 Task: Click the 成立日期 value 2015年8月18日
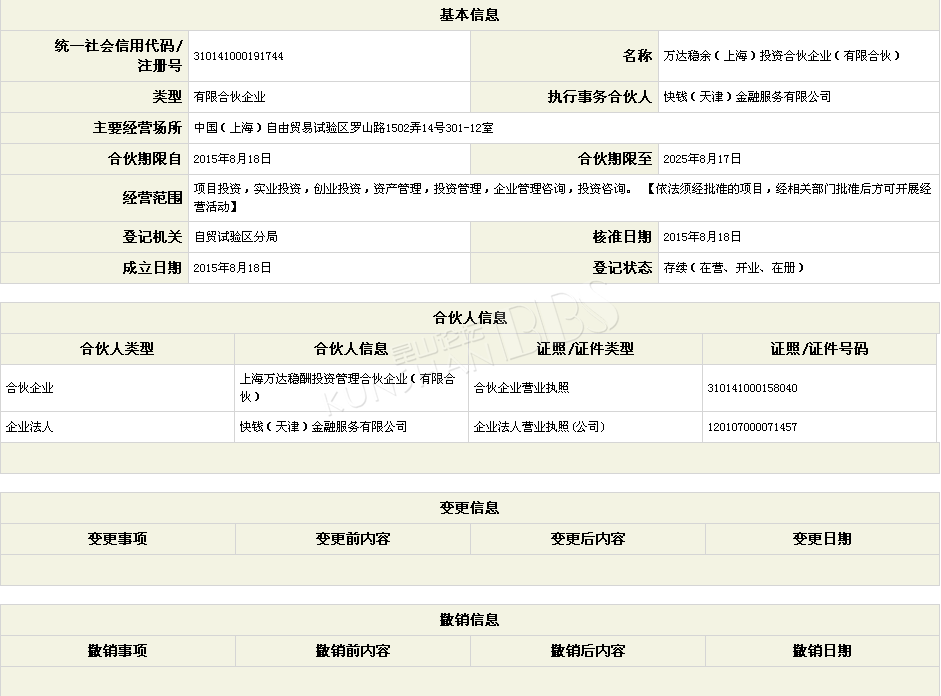point(232,268)
